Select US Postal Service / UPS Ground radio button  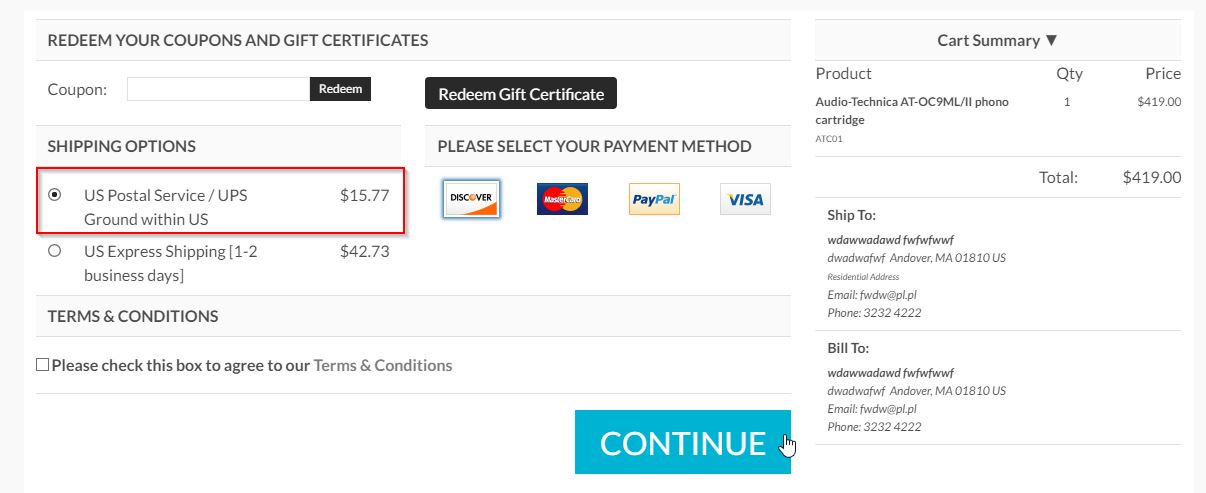(x=55, y=194)
